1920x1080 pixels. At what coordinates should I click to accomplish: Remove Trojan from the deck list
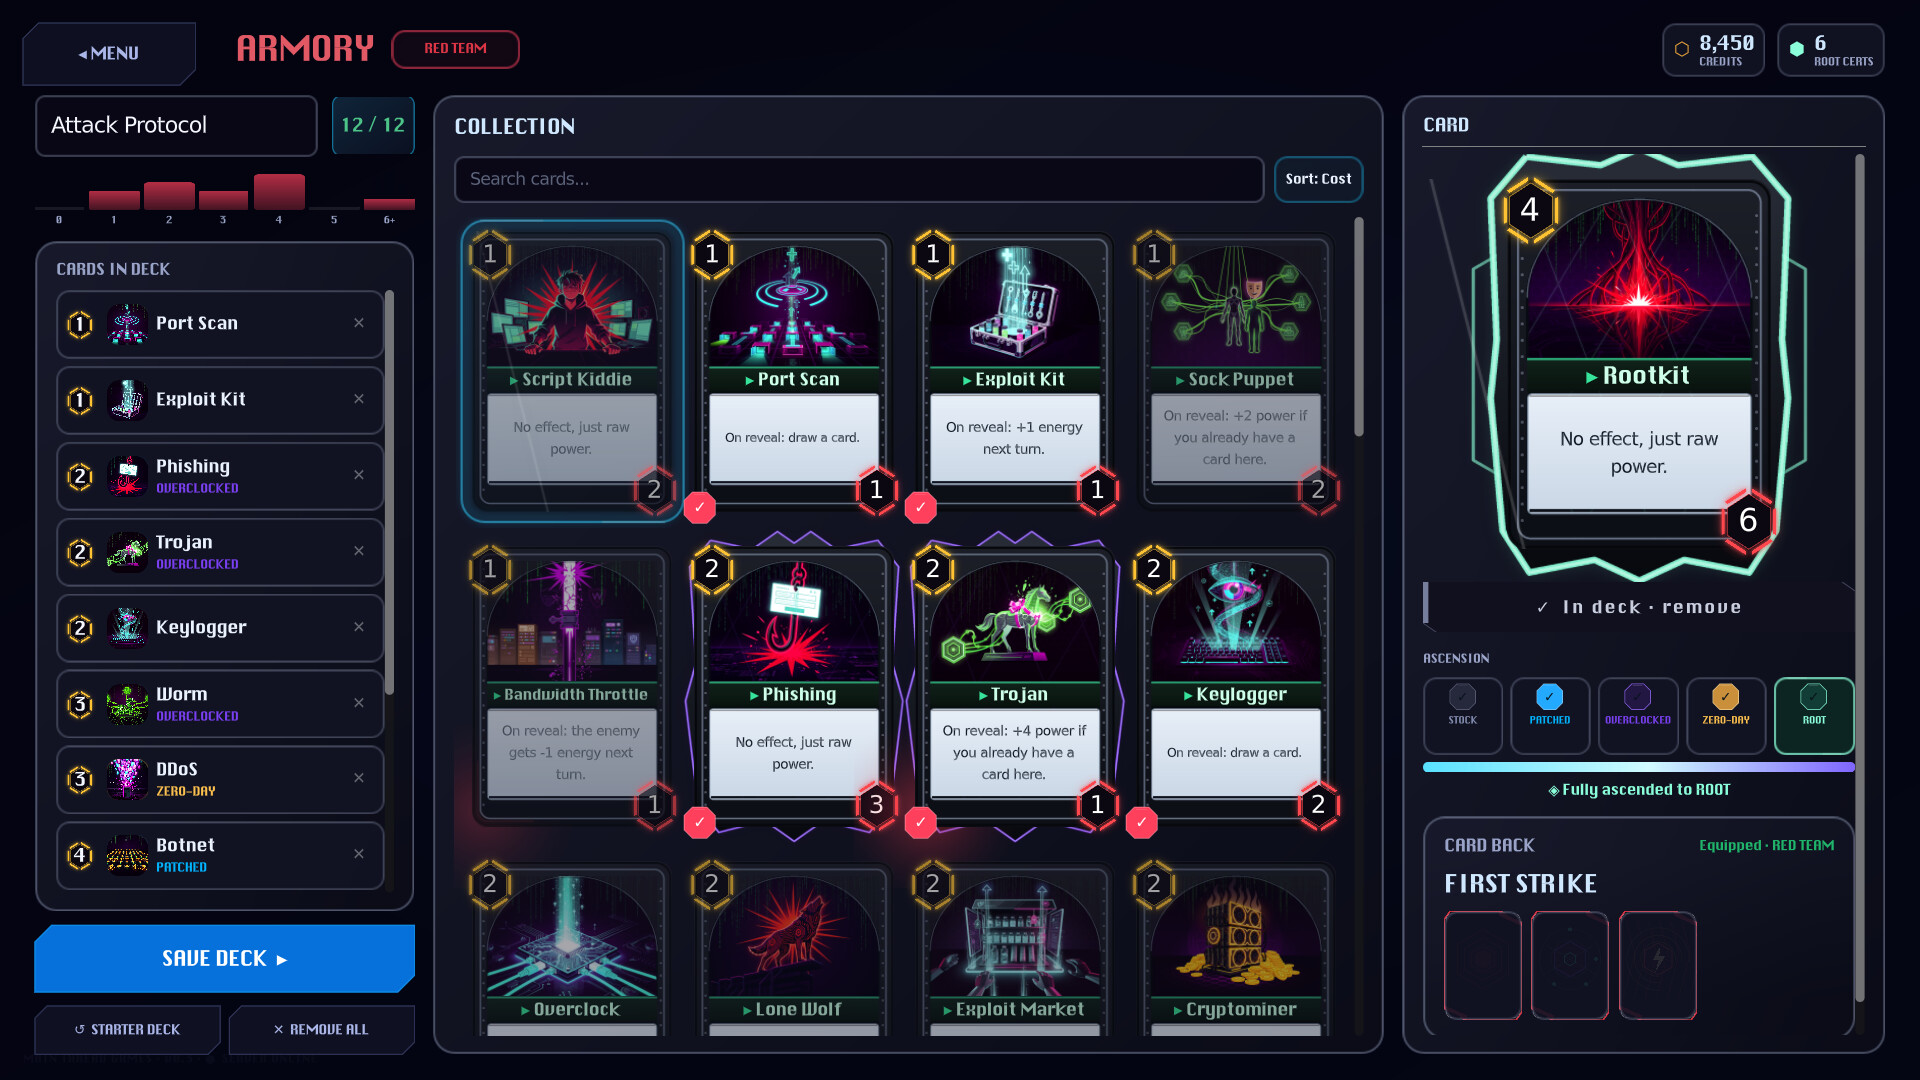358,551
